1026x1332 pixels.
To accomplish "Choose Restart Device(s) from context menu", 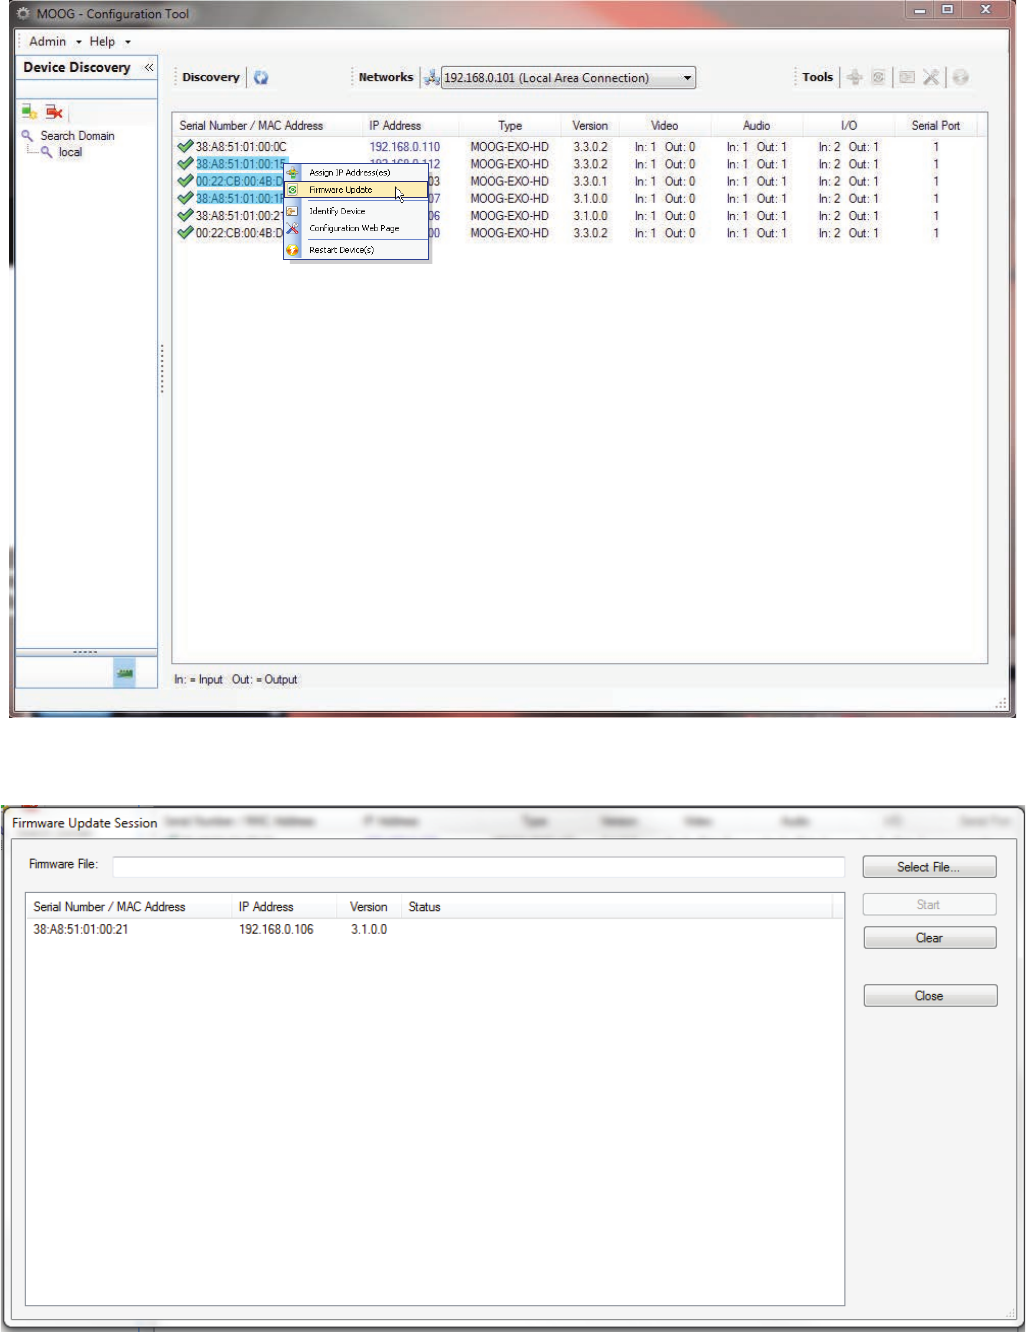I will point(356,249).
